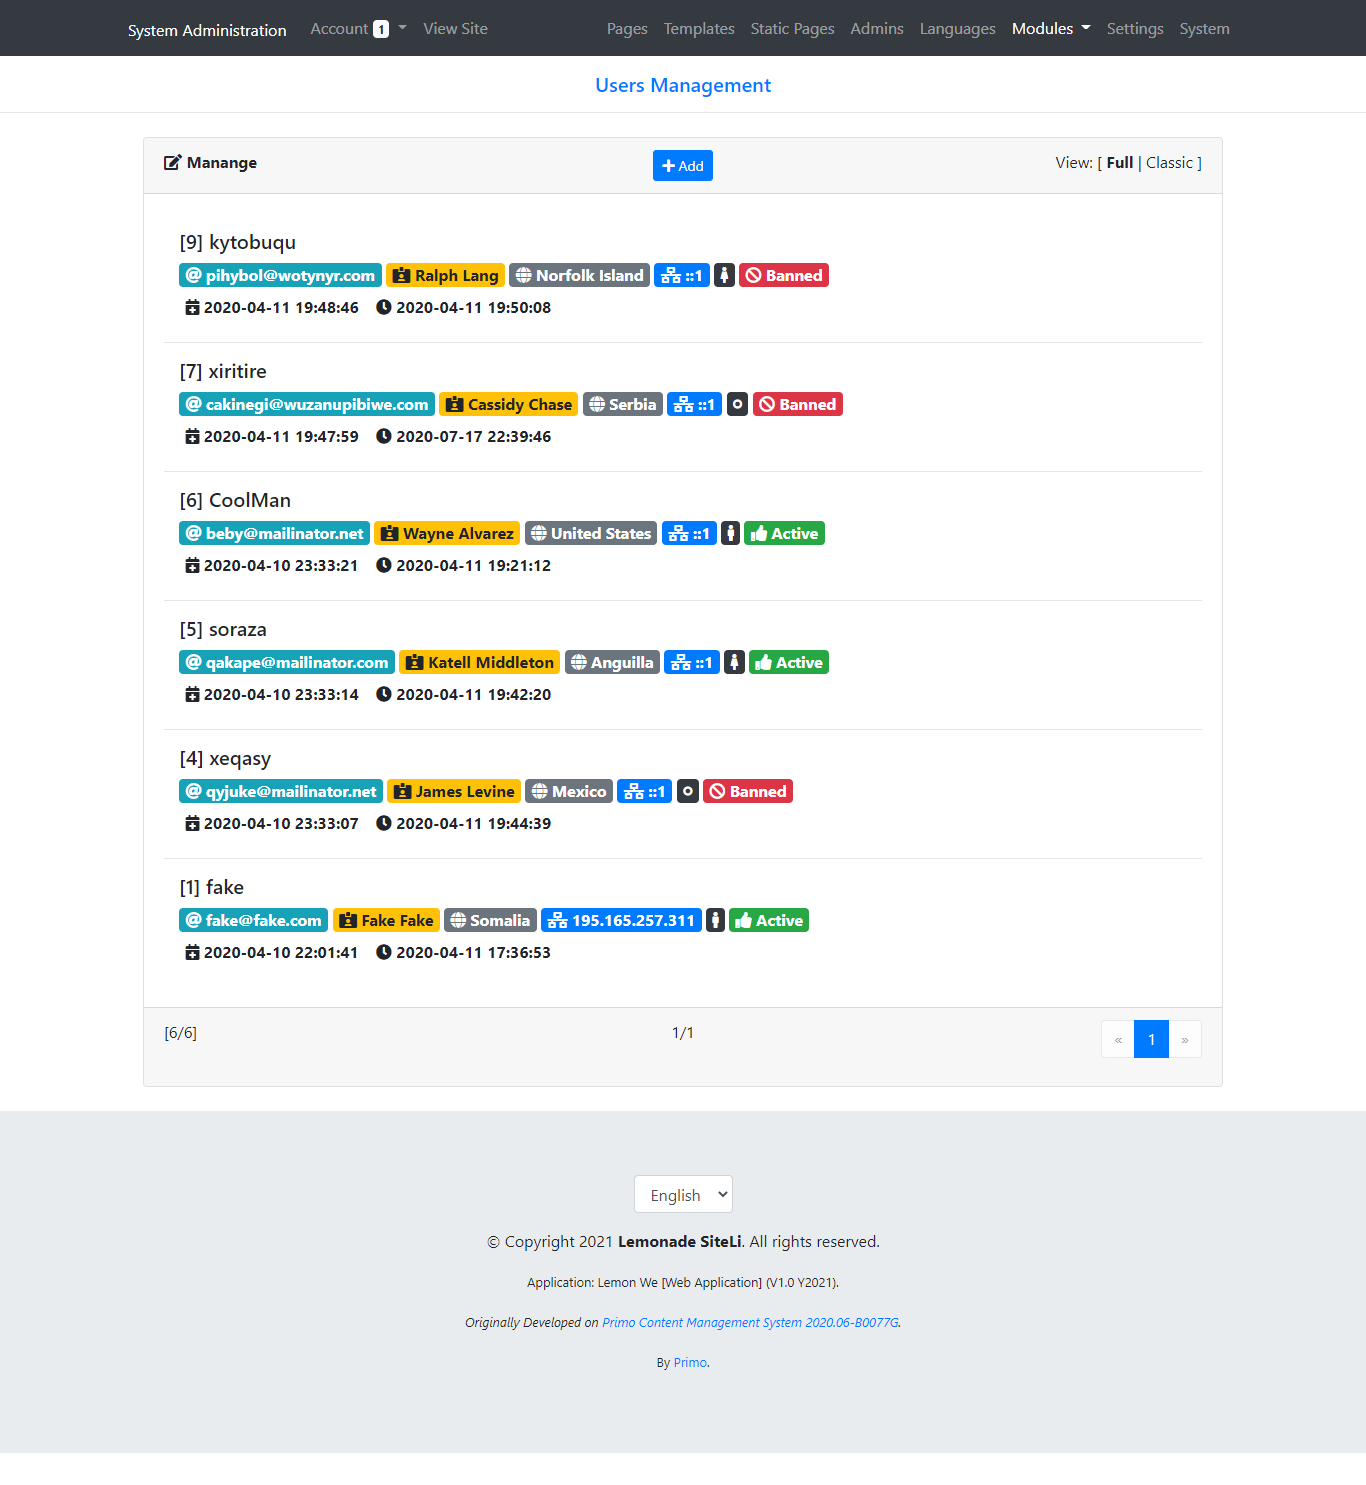This screenshot has width=1366, height=1485.
Task: Open the Users Management heading link
Action: click(683, 85)
